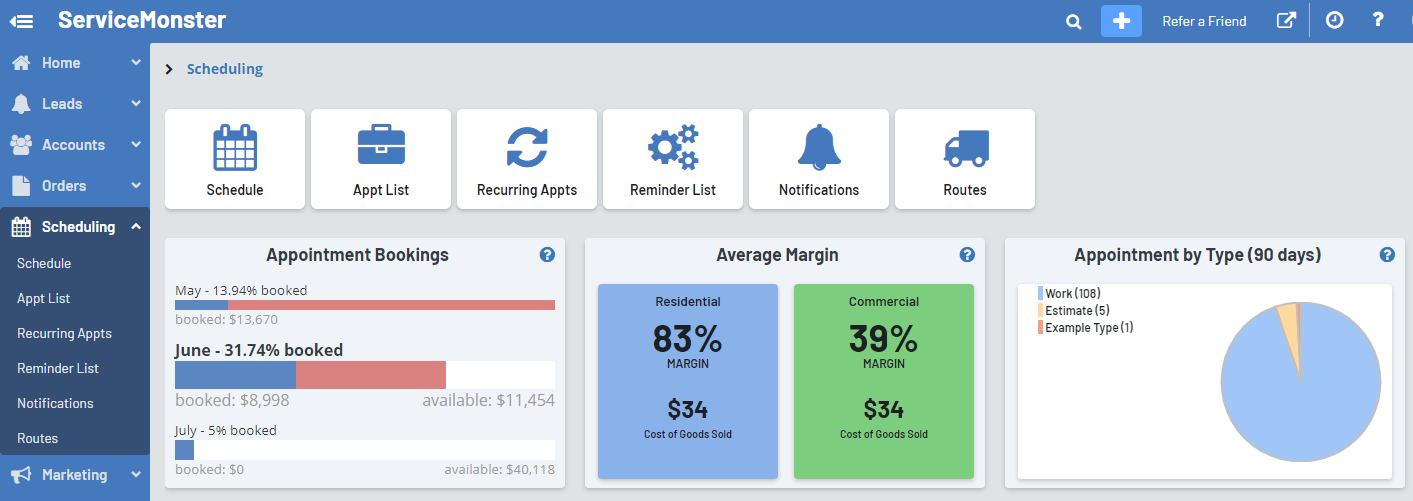Toggle the sidebar collapse menu icon

[x=22, y=21]
